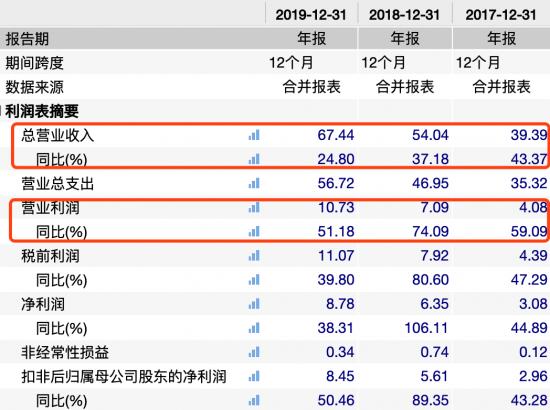Screen dimensions: 550x410
Task: Open chart icon for 净利润 row
Action: point(254,304)
